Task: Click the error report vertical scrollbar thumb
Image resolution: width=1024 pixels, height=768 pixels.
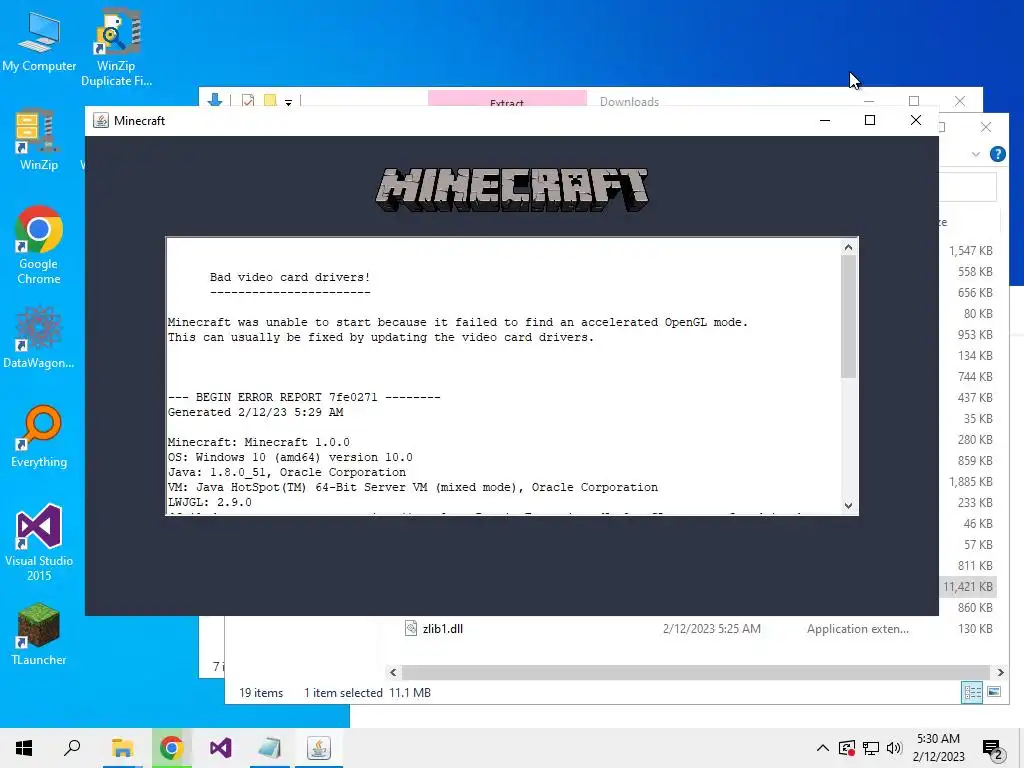Action: tap(848, 317)
